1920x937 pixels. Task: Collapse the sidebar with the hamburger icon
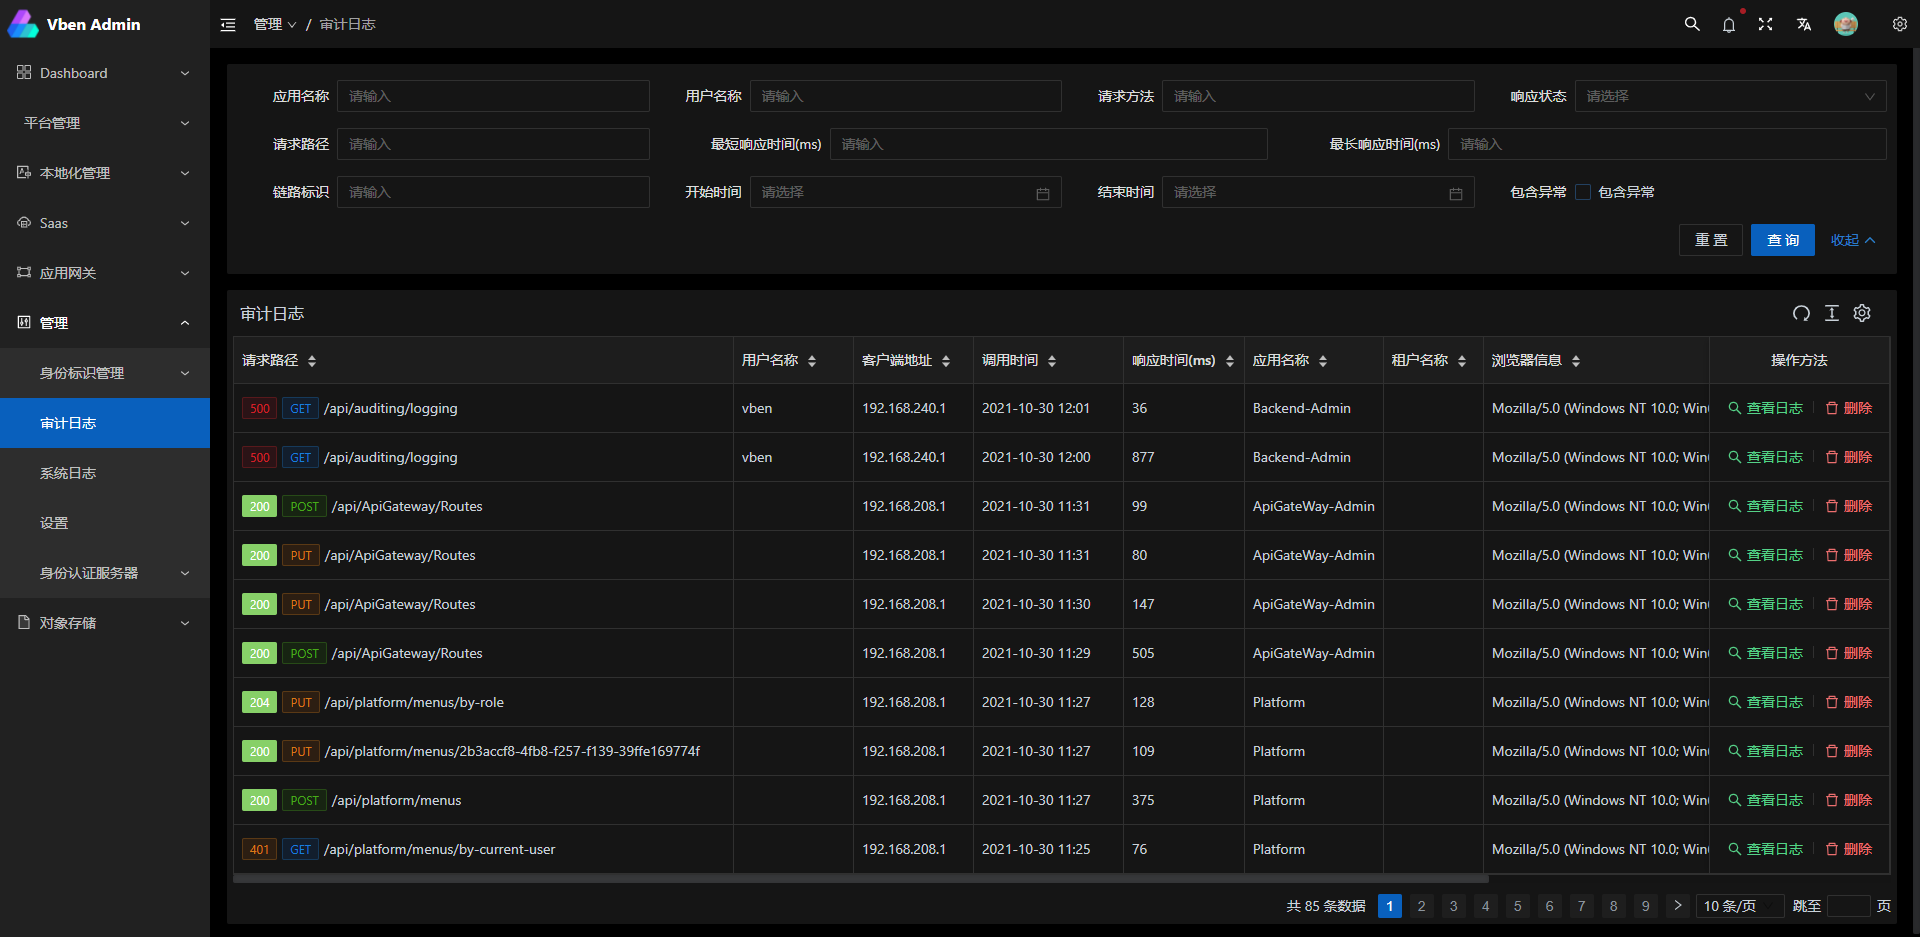228,24
